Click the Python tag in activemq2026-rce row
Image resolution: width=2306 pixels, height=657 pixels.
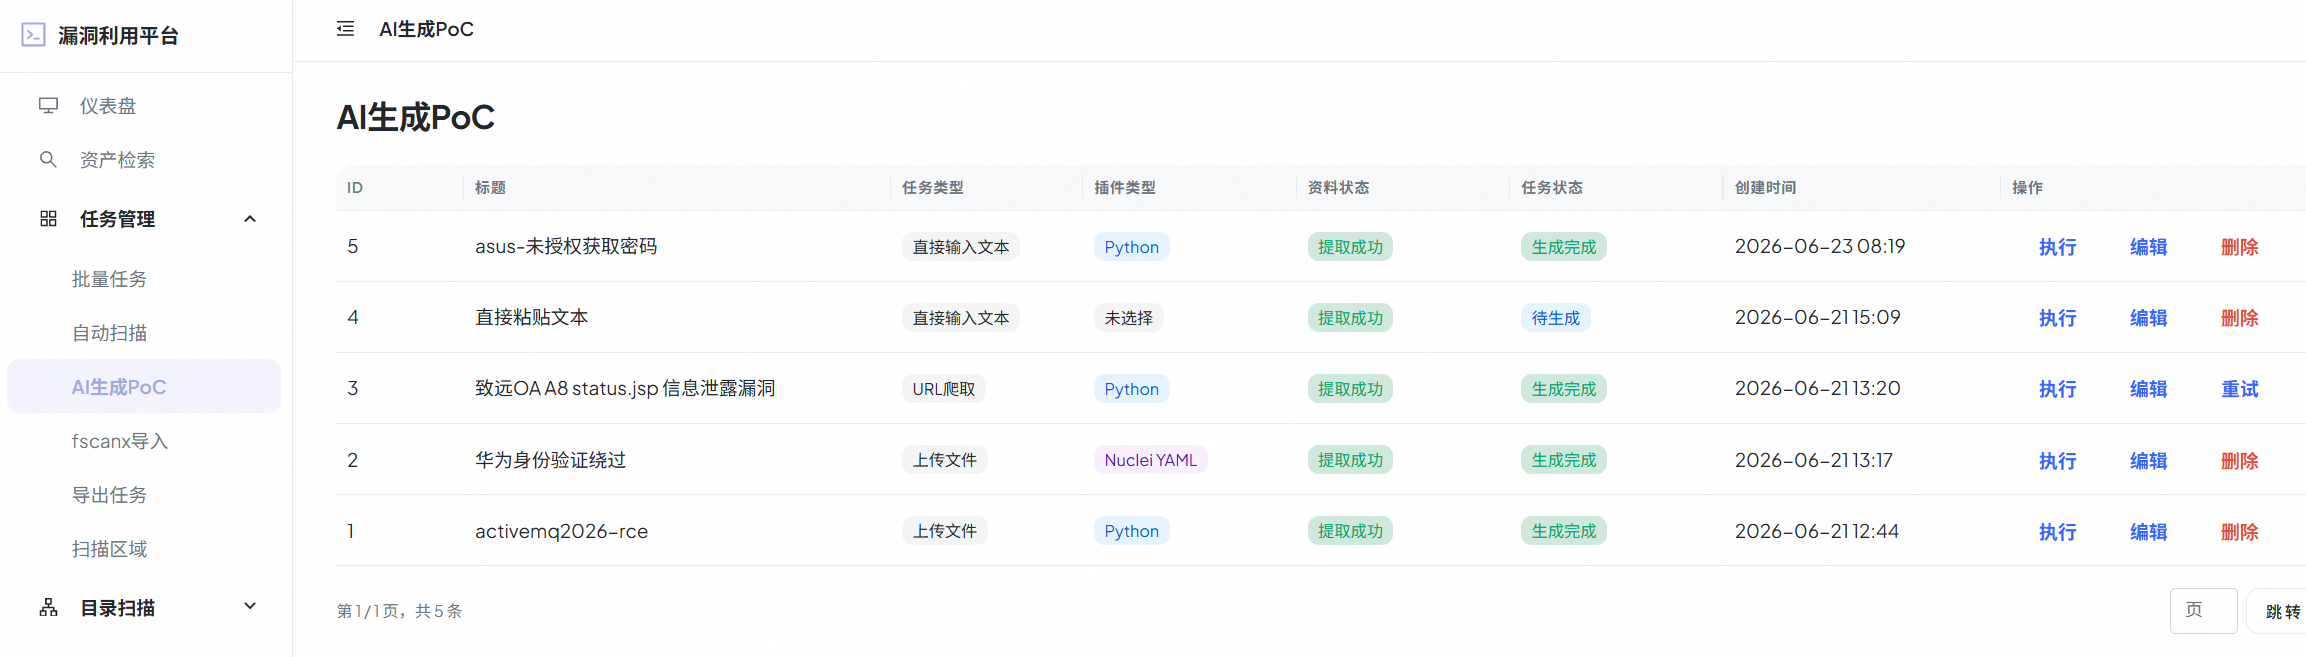tap(1131, 531)
